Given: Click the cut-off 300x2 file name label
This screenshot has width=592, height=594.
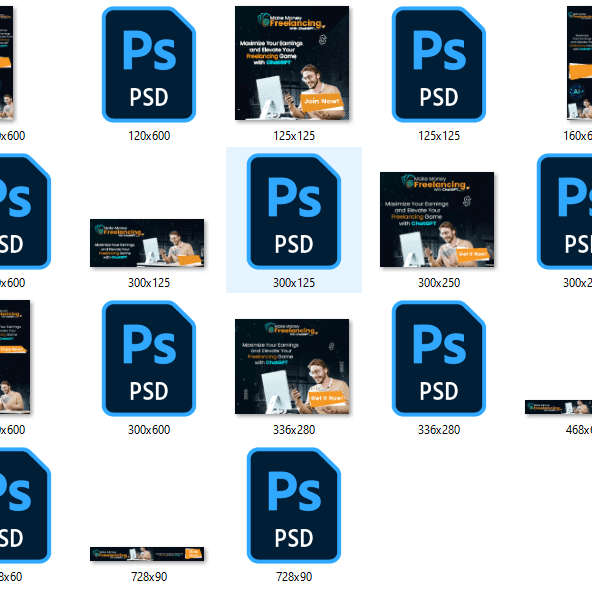Looking at the screenshot, I should tap(577, 283).
